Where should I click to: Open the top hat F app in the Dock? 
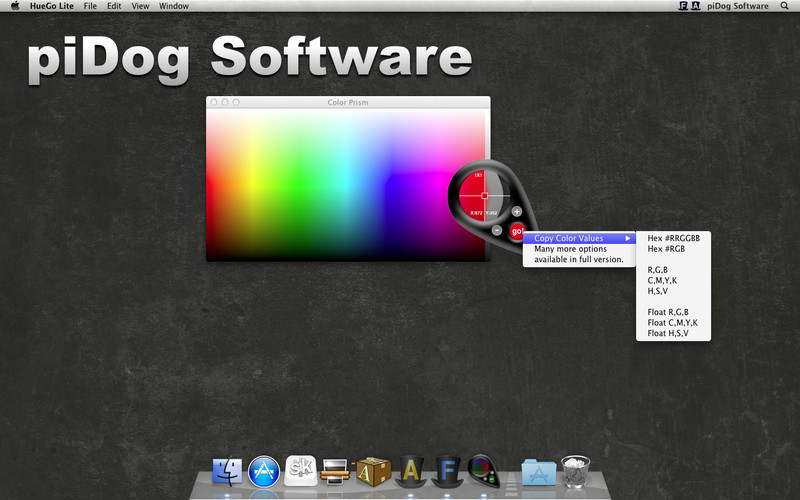point(447,471)
